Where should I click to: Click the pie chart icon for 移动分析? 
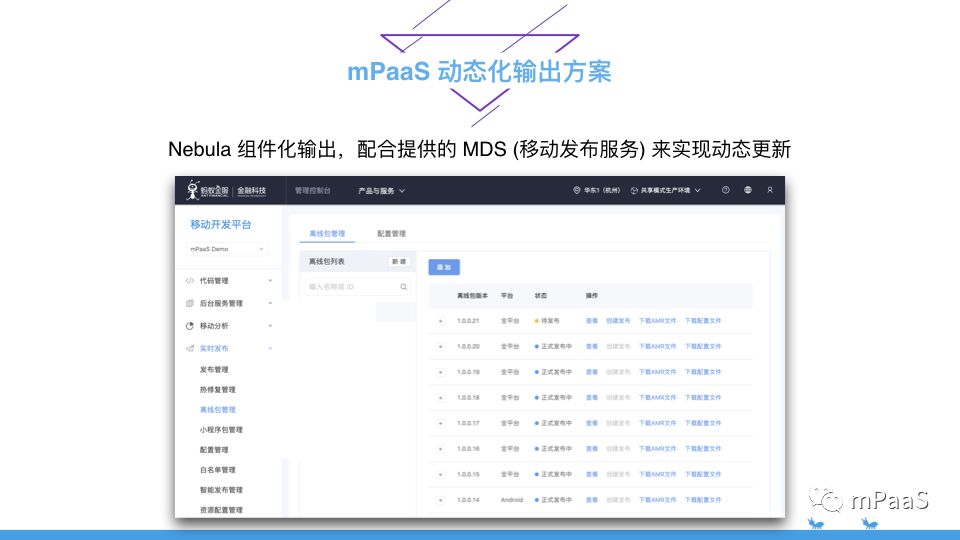190,326
